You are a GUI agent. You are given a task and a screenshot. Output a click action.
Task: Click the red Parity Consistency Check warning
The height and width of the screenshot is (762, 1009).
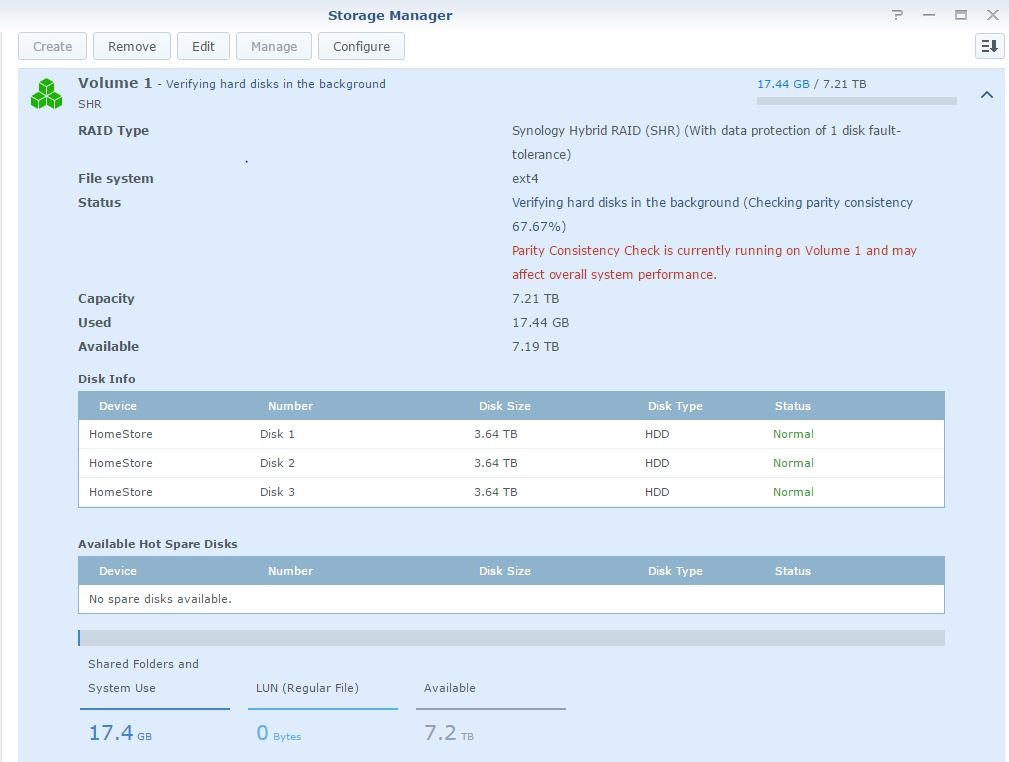click(714, 263)
